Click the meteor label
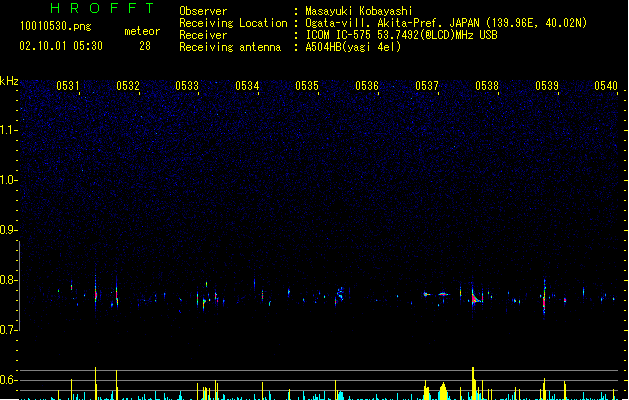Screen dimensions: 629x400 click(x=142, y=31)
